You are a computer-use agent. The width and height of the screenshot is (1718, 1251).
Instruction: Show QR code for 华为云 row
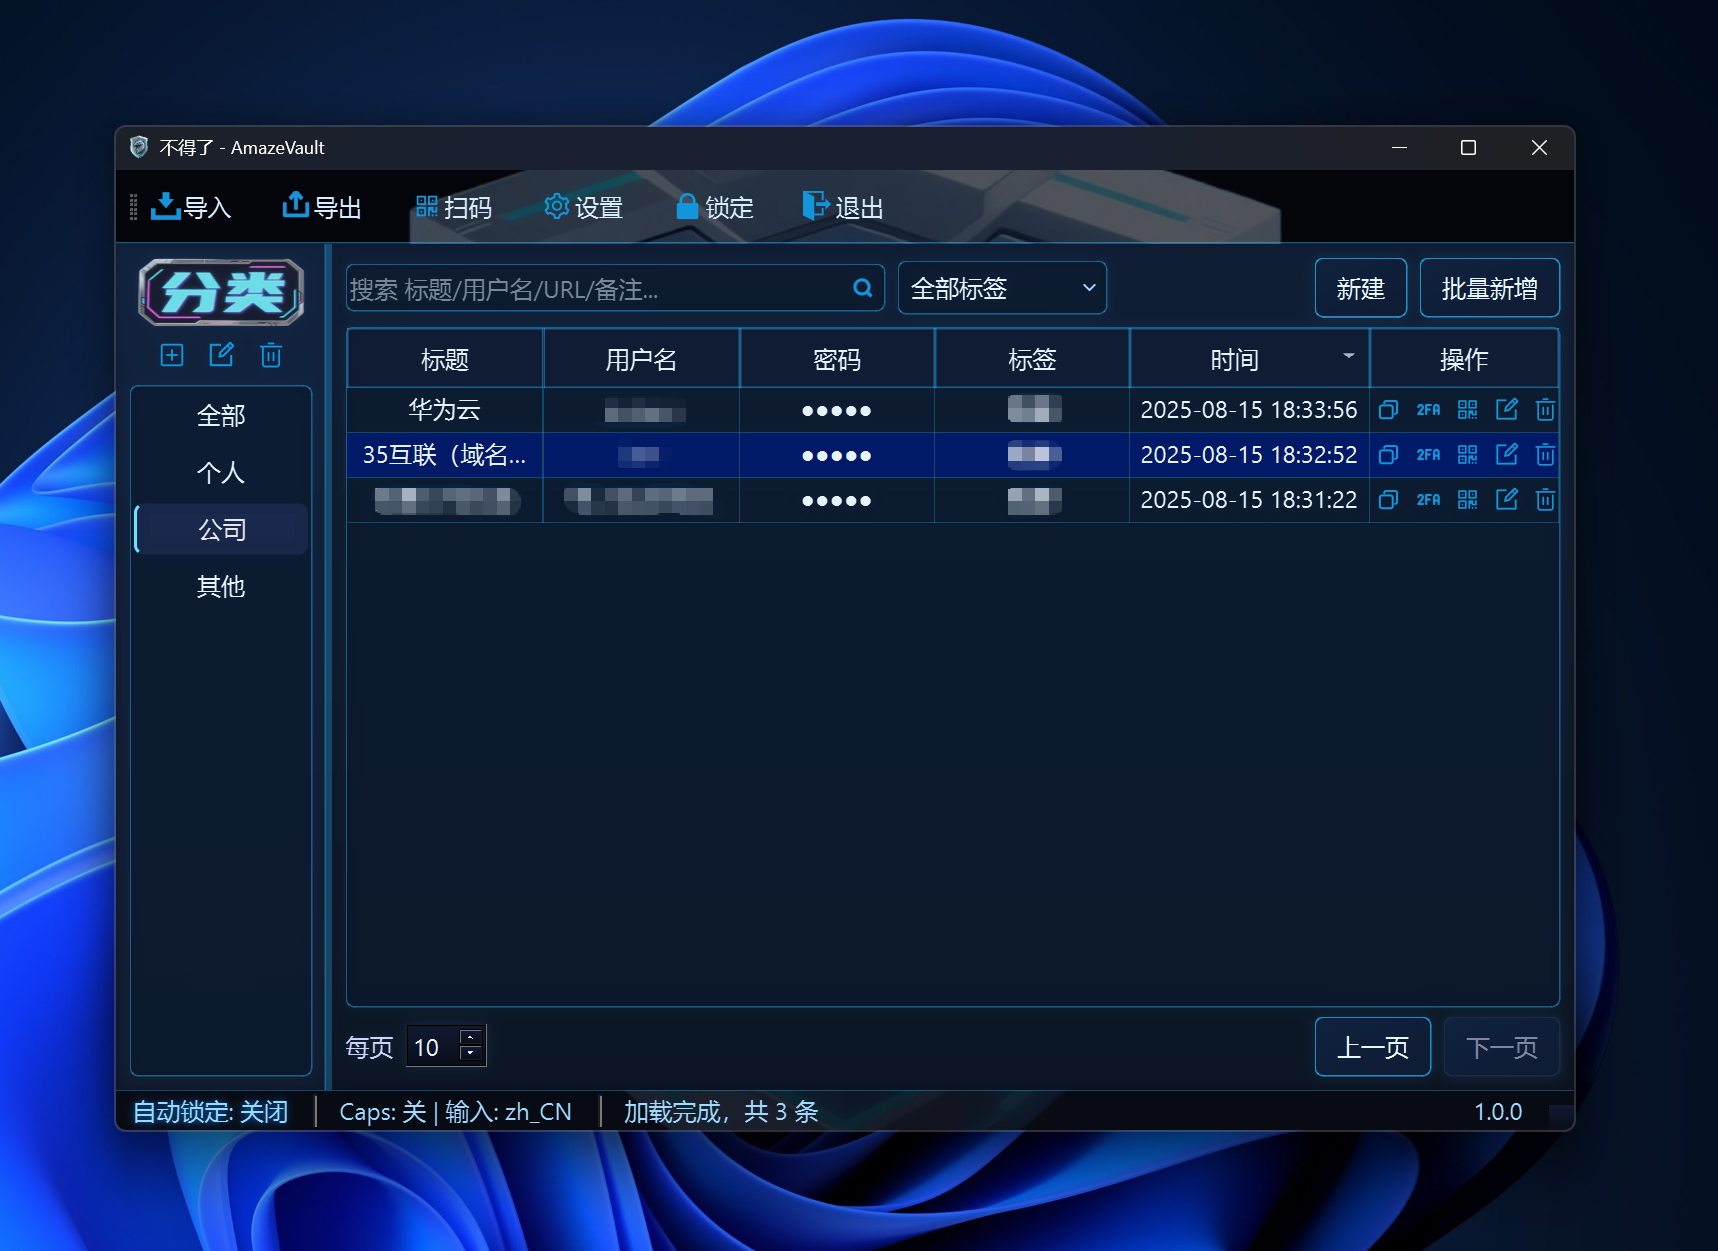pyautogui.click(x=1467, y=410)
